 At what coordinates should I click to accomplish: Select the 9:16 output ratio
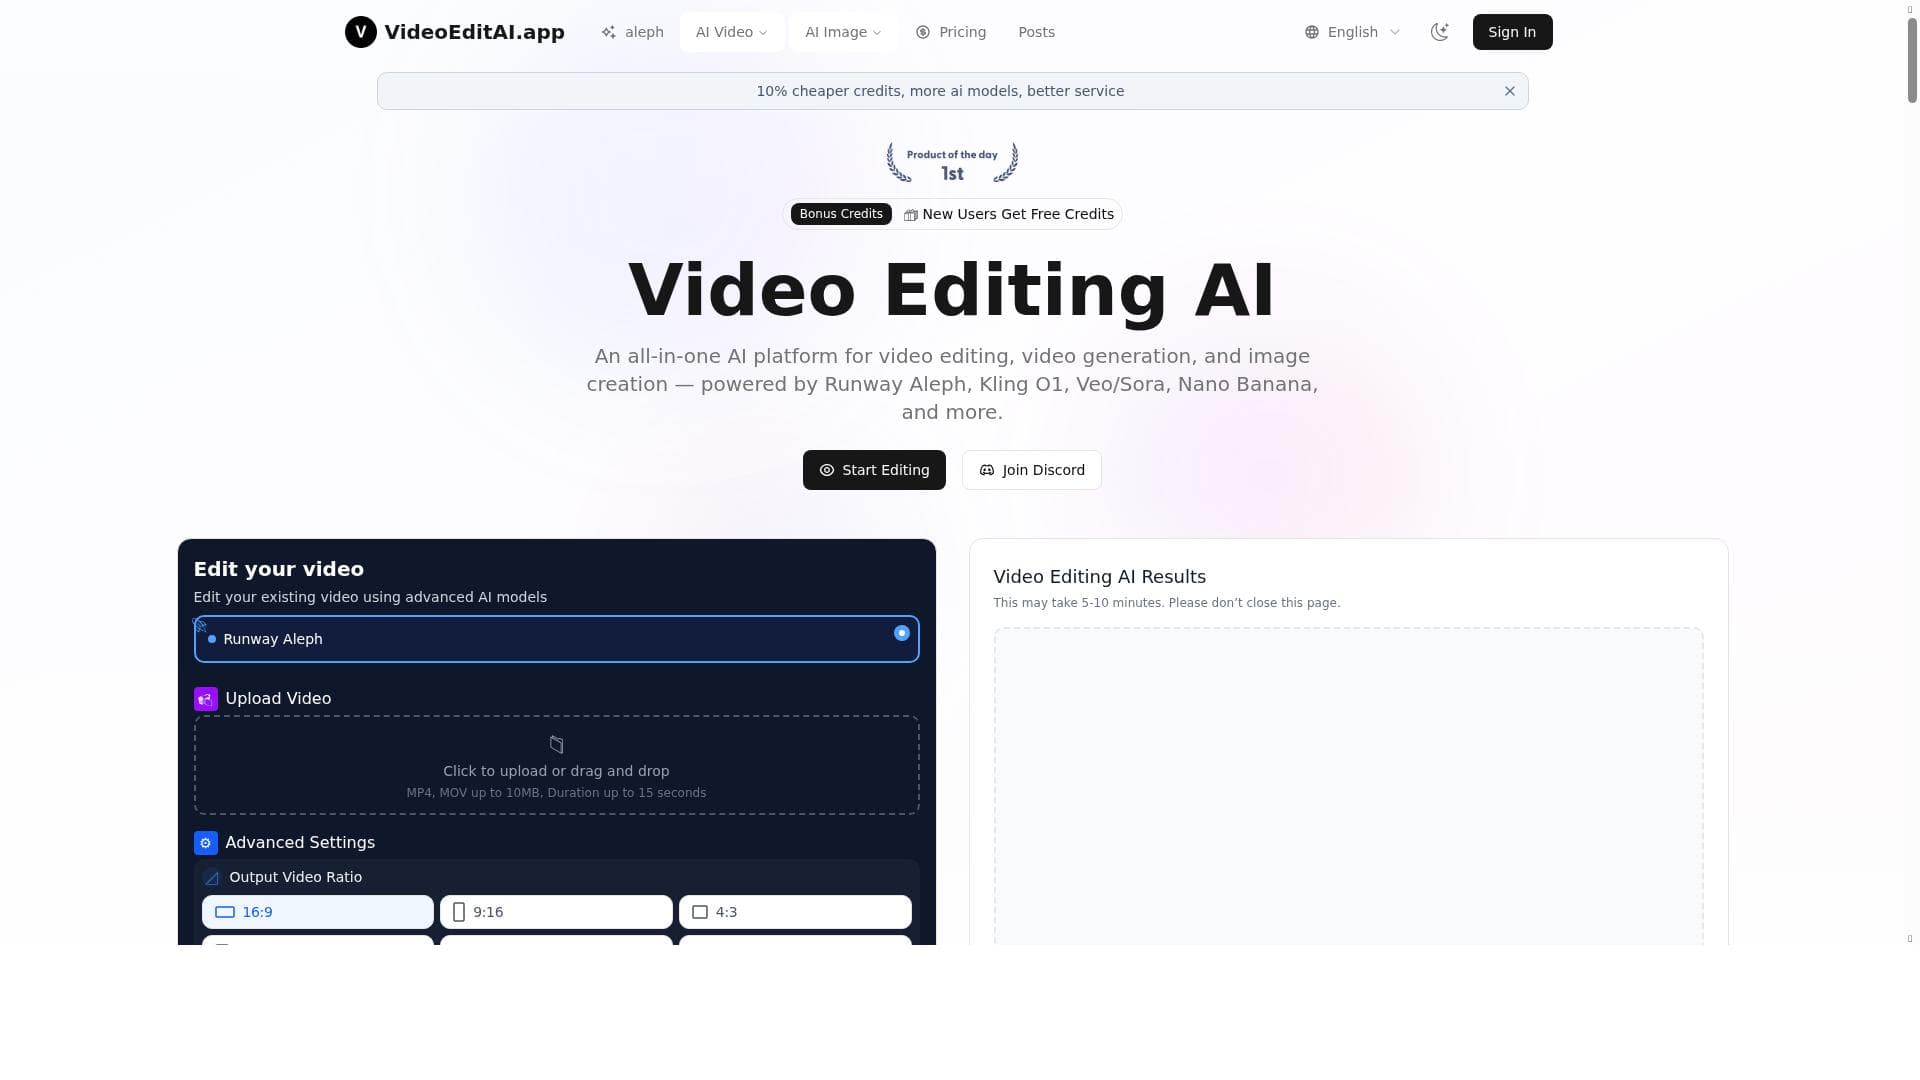tap(556, 912)
